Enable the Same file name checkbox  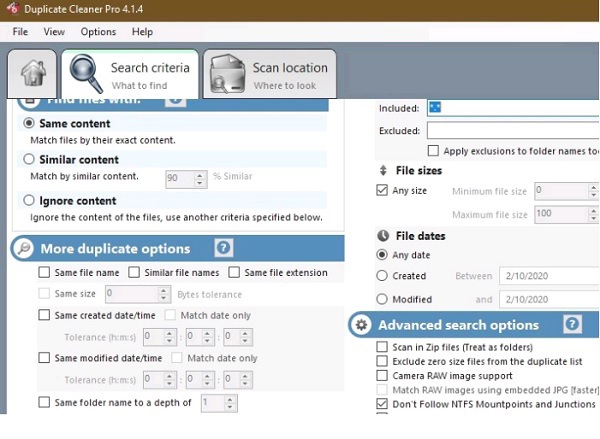tap(44, 273)
